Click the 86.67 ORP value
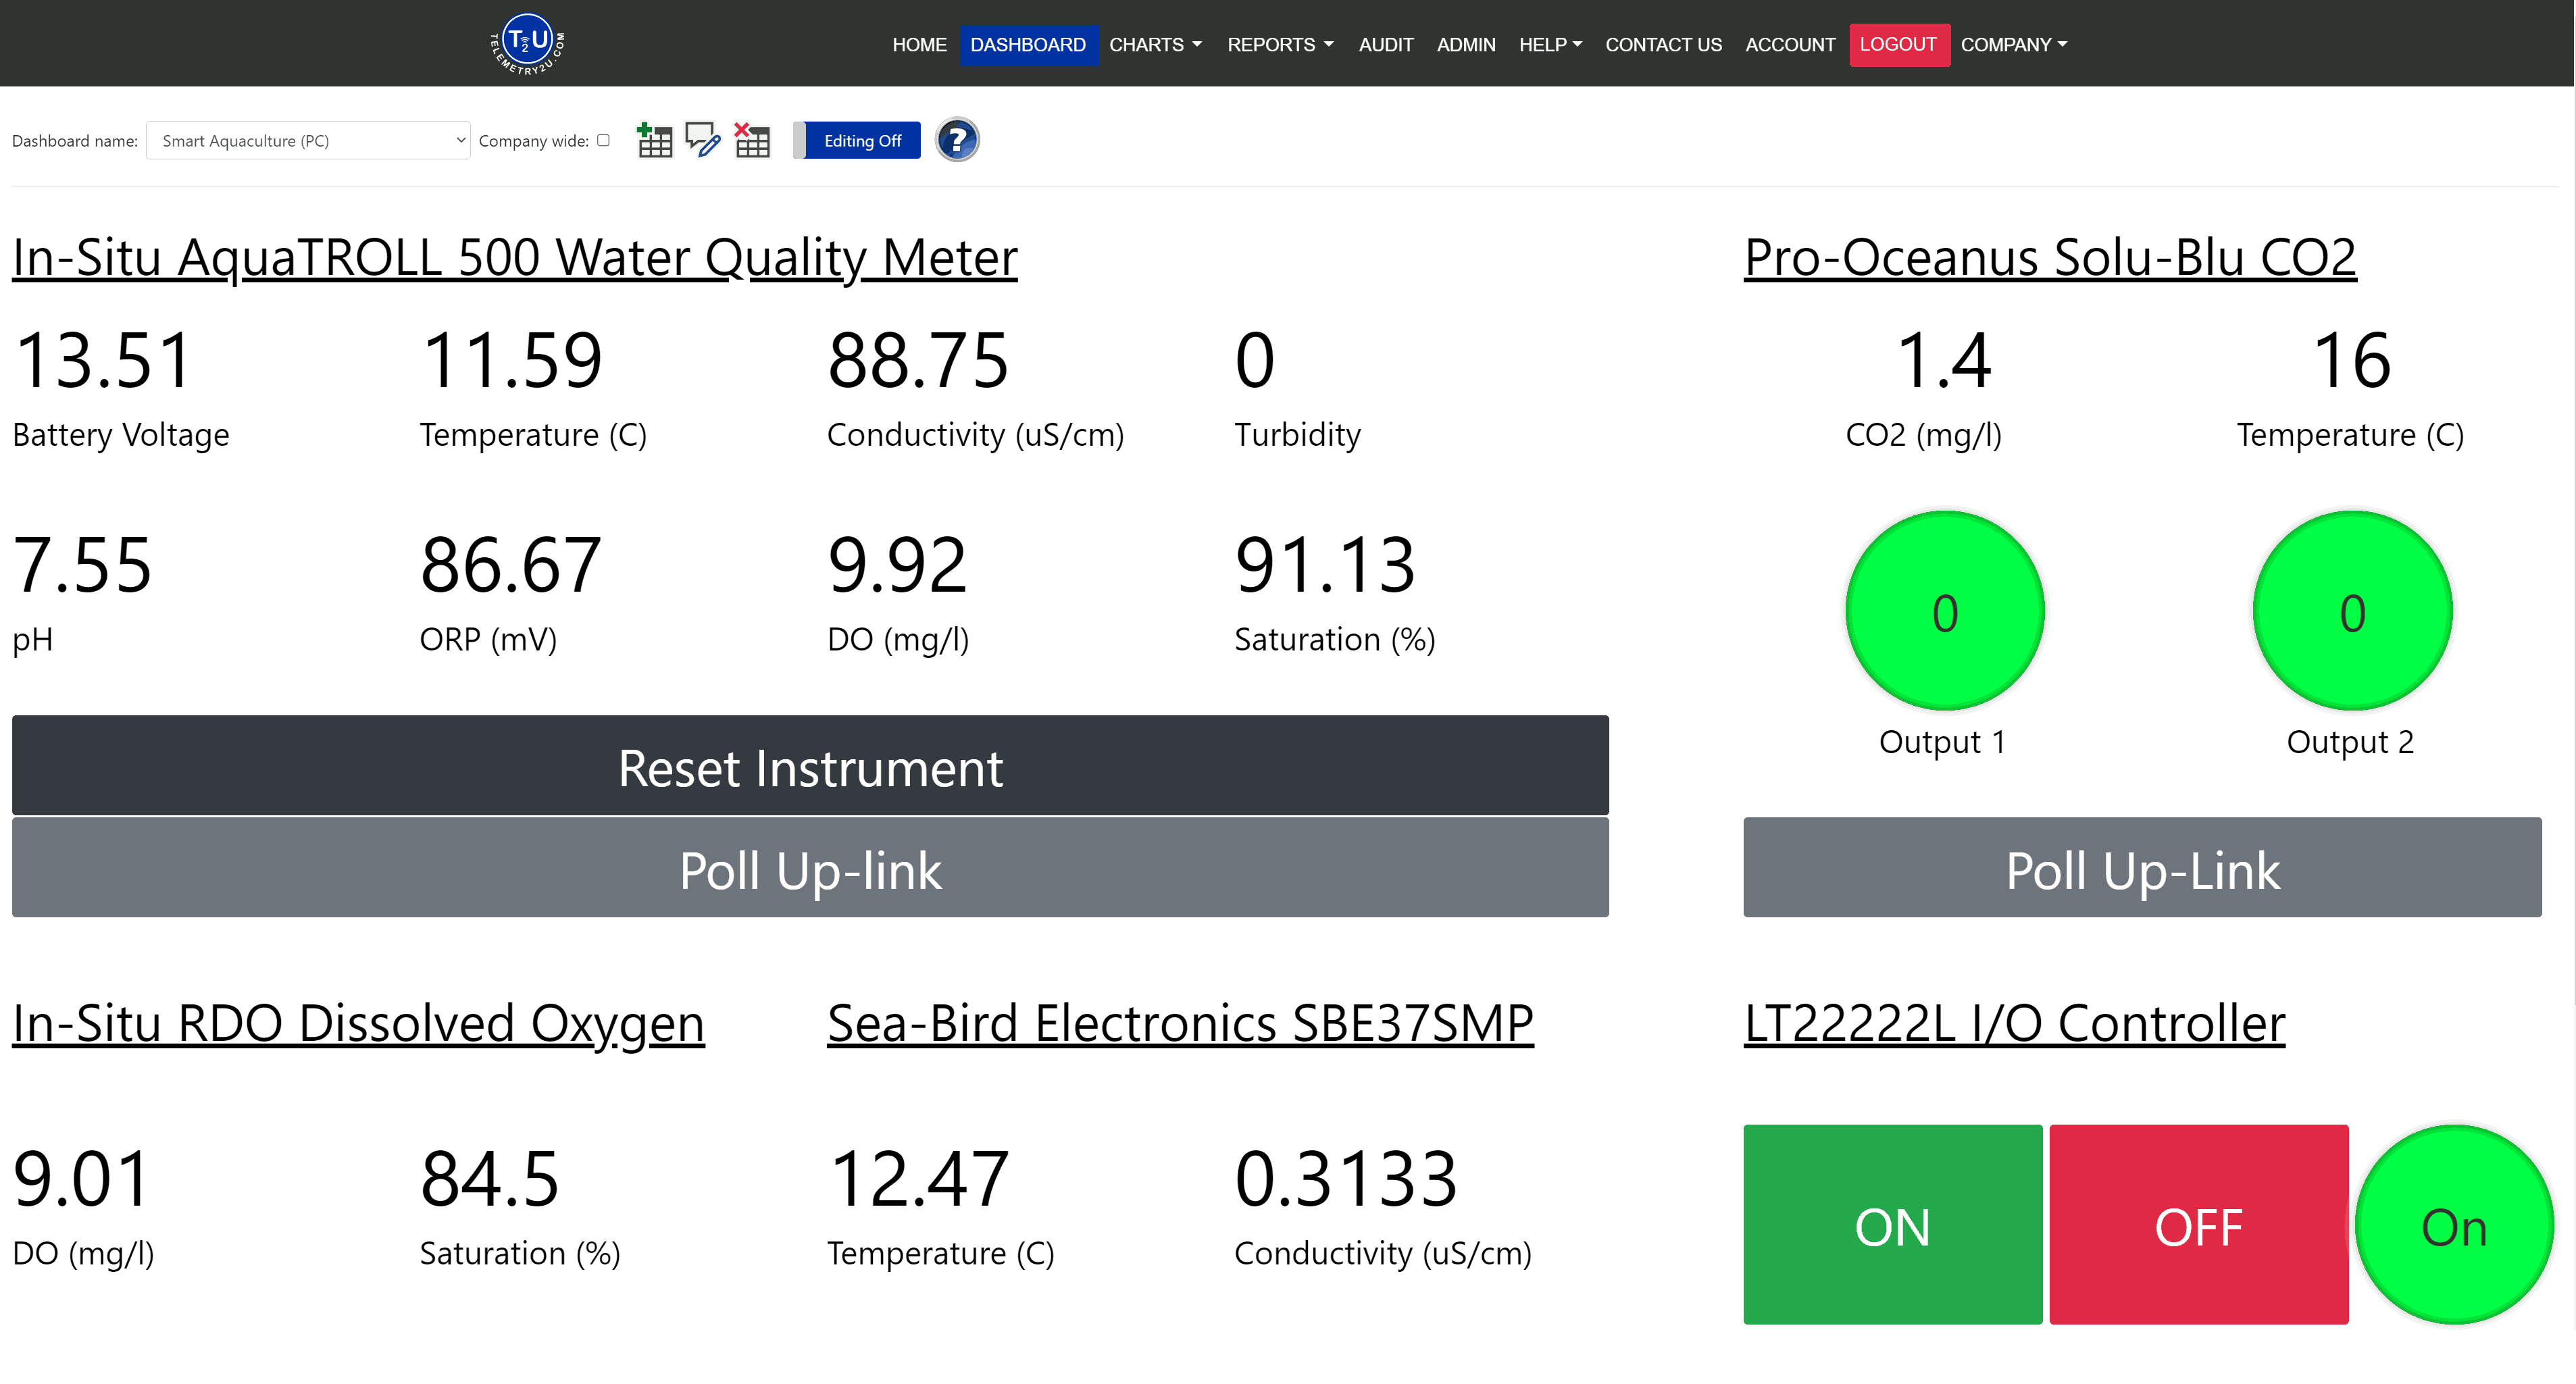2576x1384 pixels. (x=511, y=565)
